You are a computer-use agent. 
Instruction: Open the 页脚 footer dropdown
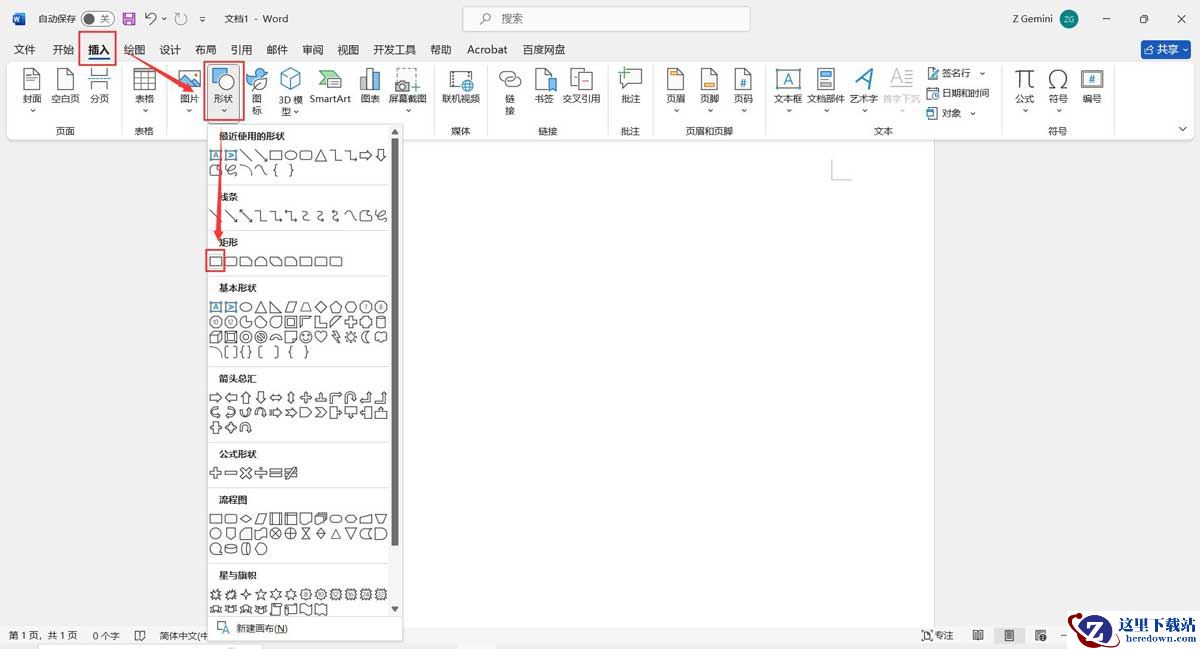tap(709, 91)
